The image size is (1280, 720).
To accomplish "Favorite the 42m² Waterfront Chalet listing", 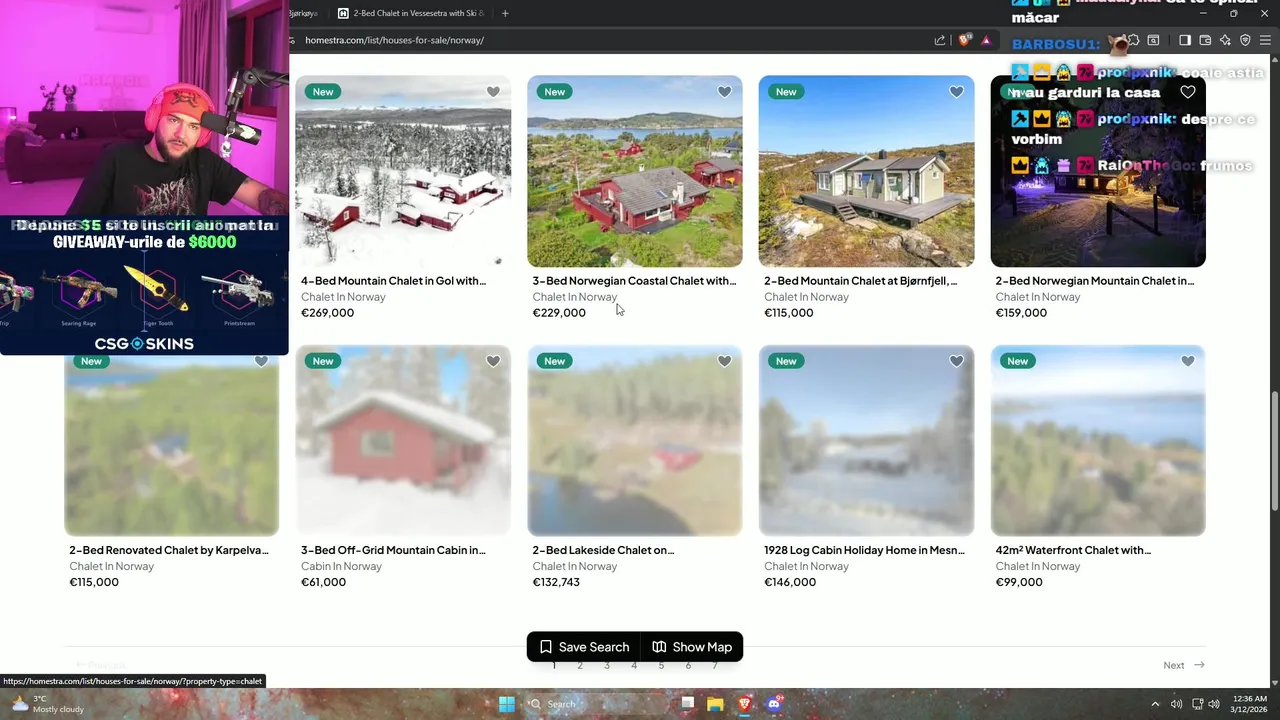I will (1187, 361).
